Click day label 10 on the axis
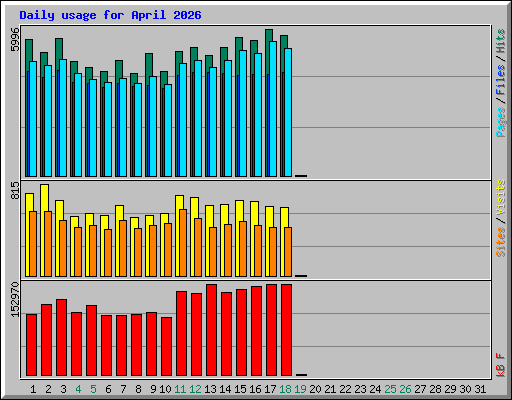The width and height of the screenshot is (512, 400). [165, 389]
